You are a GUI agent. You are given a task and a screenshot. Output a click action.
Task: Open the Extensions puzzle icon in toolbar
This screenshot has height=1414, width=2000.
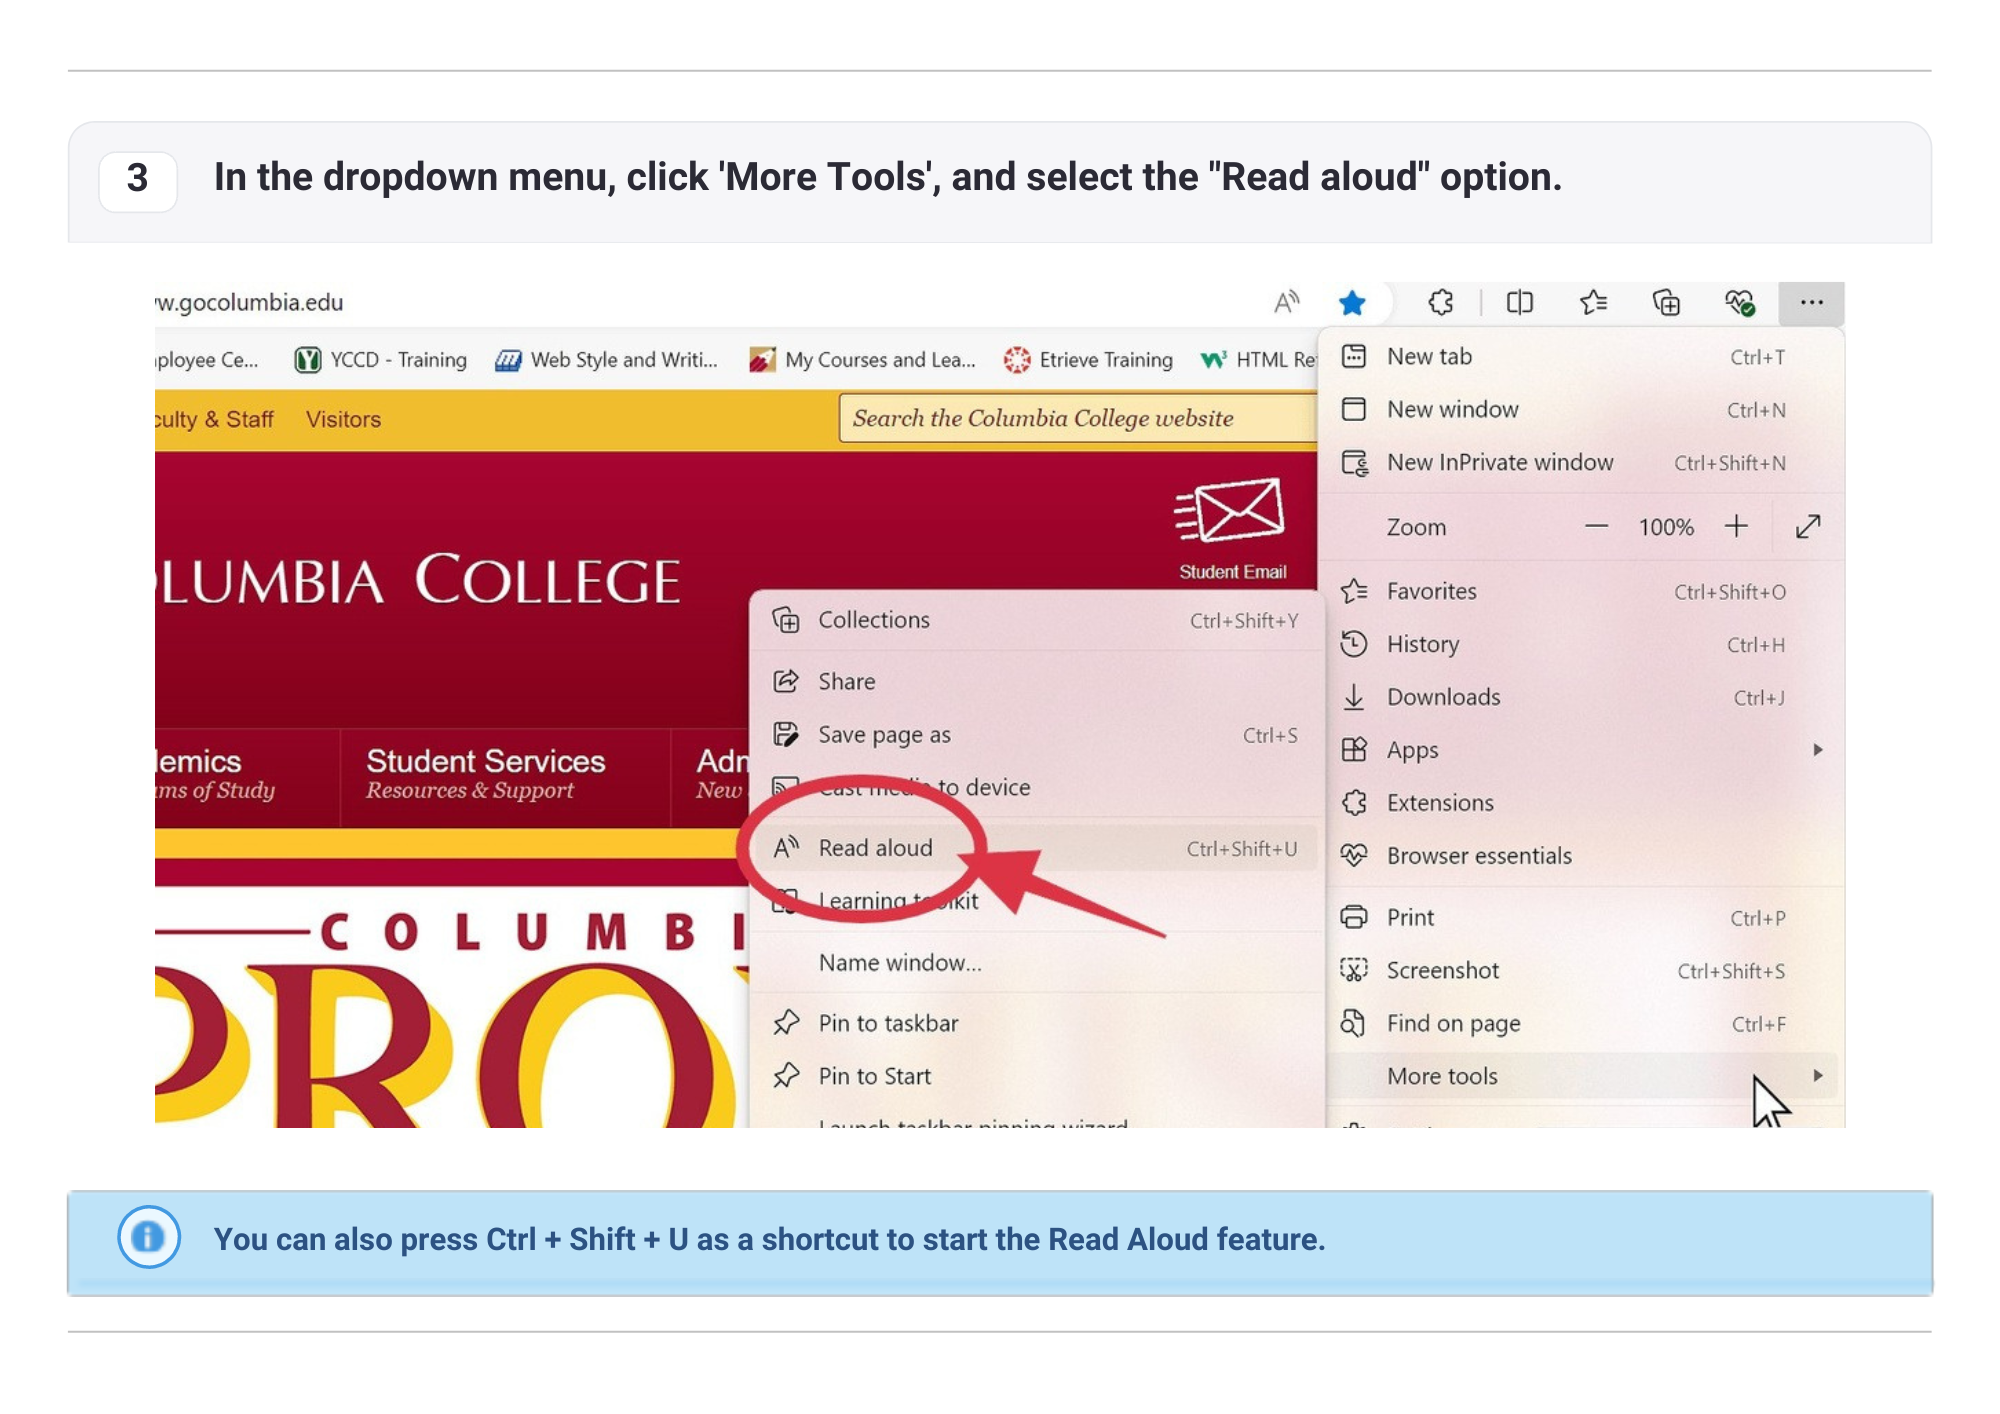pyautogui.click(x=1441, y=302)
